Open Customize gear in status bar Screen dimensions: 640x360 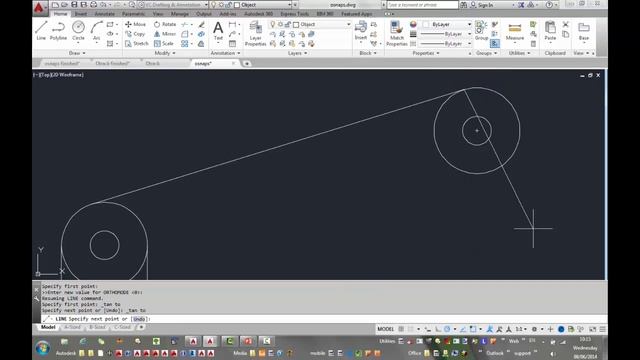pos(534,329)
